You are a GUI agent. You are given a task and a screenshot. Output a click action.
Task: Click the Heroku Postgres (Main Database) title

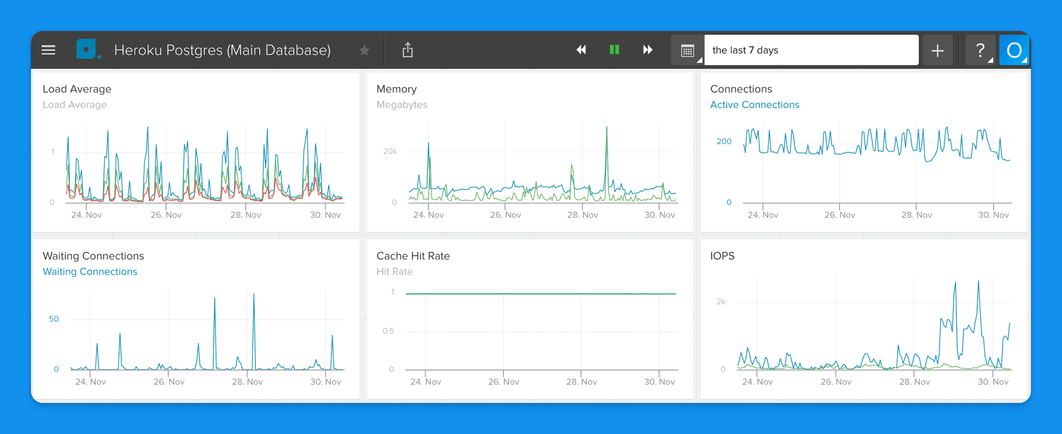pos(222,50)
